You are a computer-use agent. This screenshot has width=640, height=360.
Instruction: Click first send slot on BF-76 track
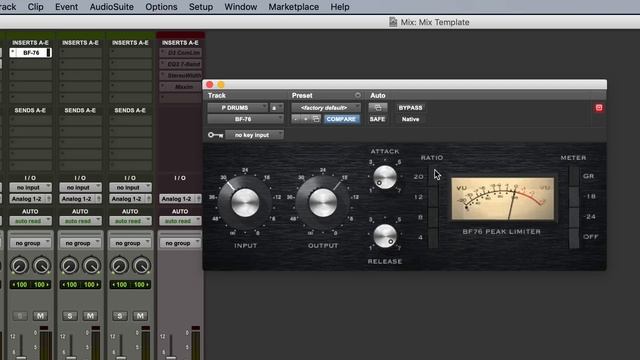31,120
